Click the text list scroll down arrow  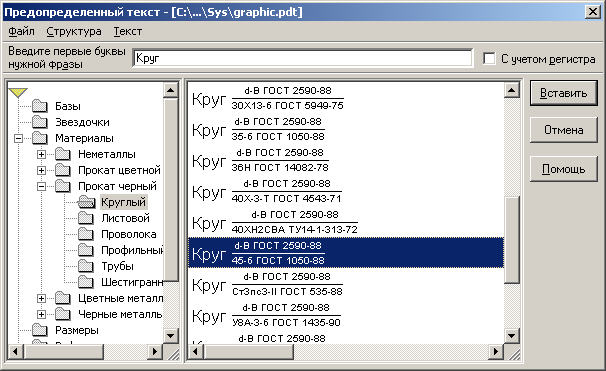pos(512,335)
